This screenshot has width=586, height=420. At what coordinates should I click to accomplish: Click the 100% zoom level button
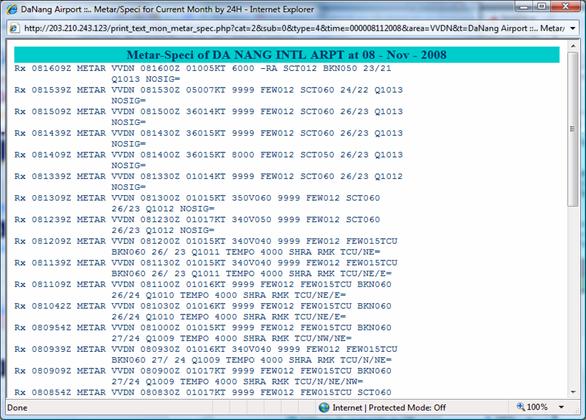pos(537,407)
